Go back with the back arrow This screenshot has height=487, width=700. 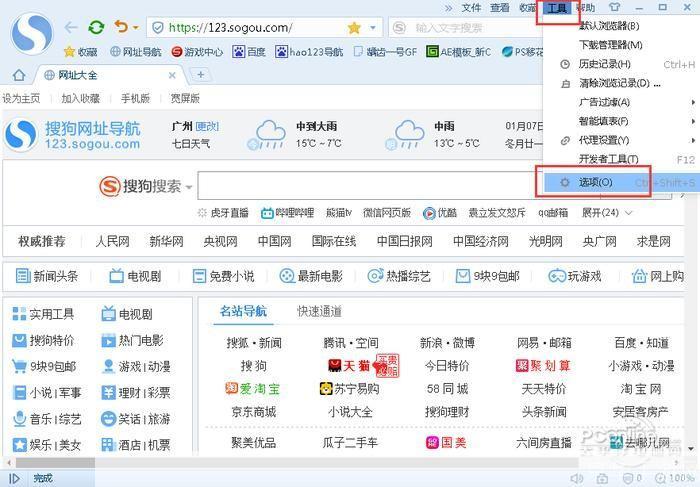click(x=71, y=28)
